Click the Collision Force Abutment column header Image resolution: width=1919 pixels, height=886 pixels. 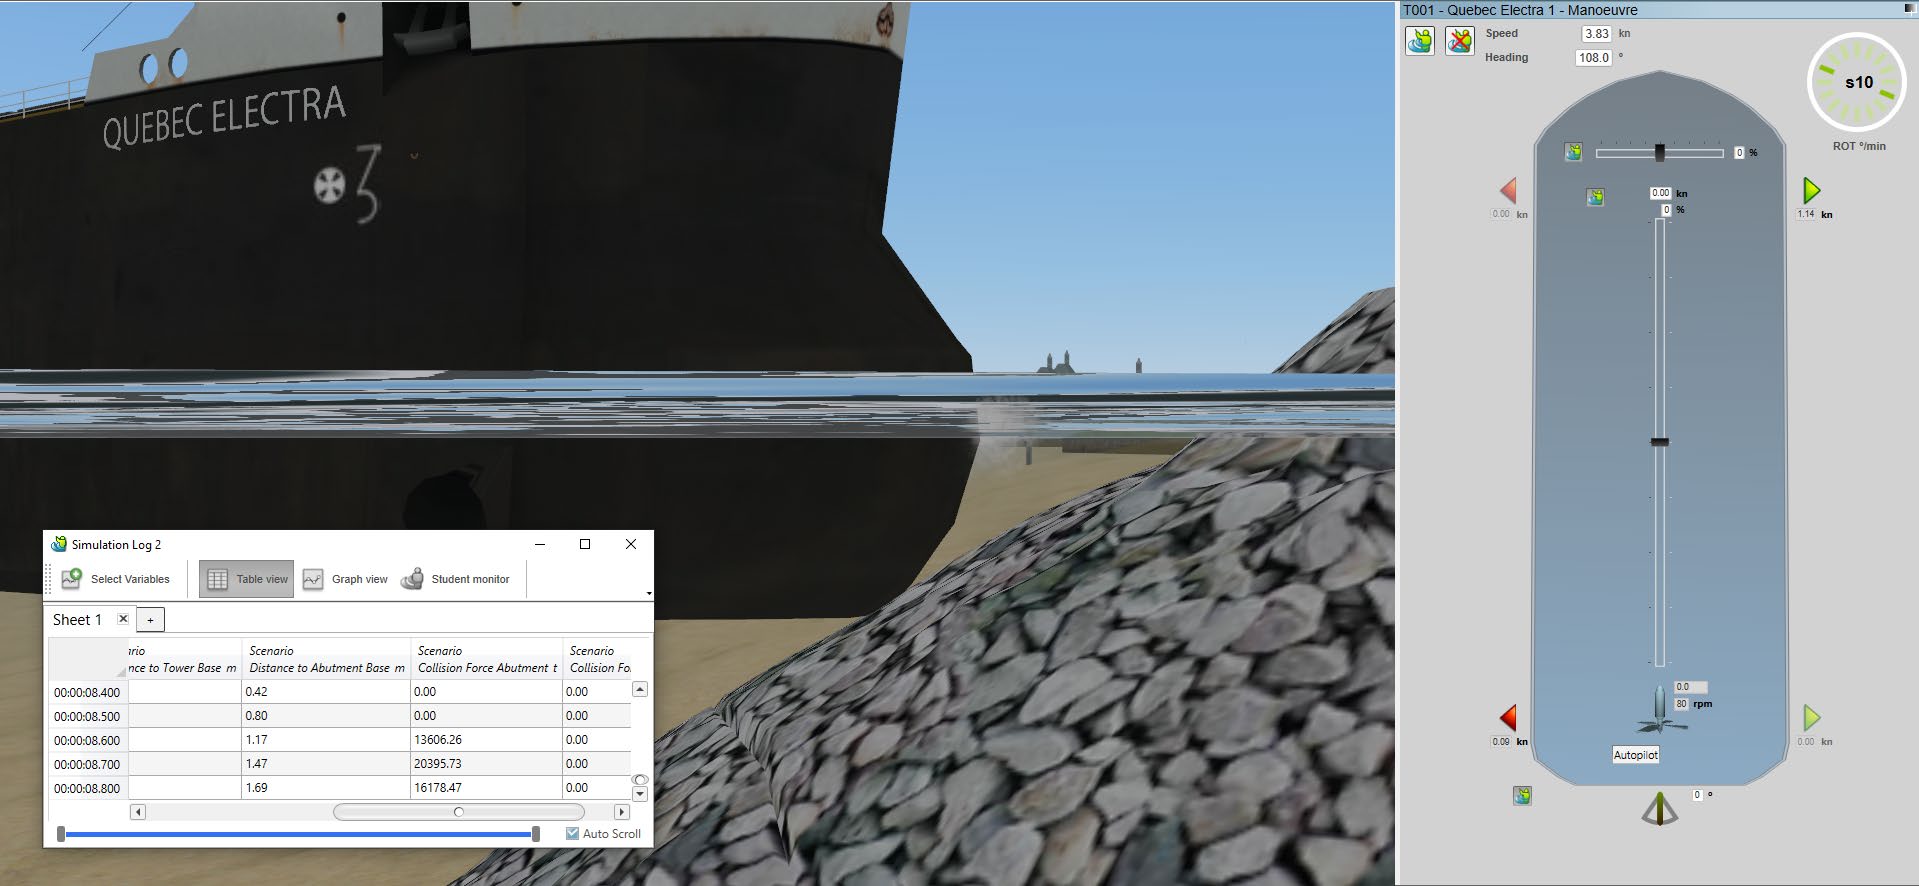[x=486, y=659]
